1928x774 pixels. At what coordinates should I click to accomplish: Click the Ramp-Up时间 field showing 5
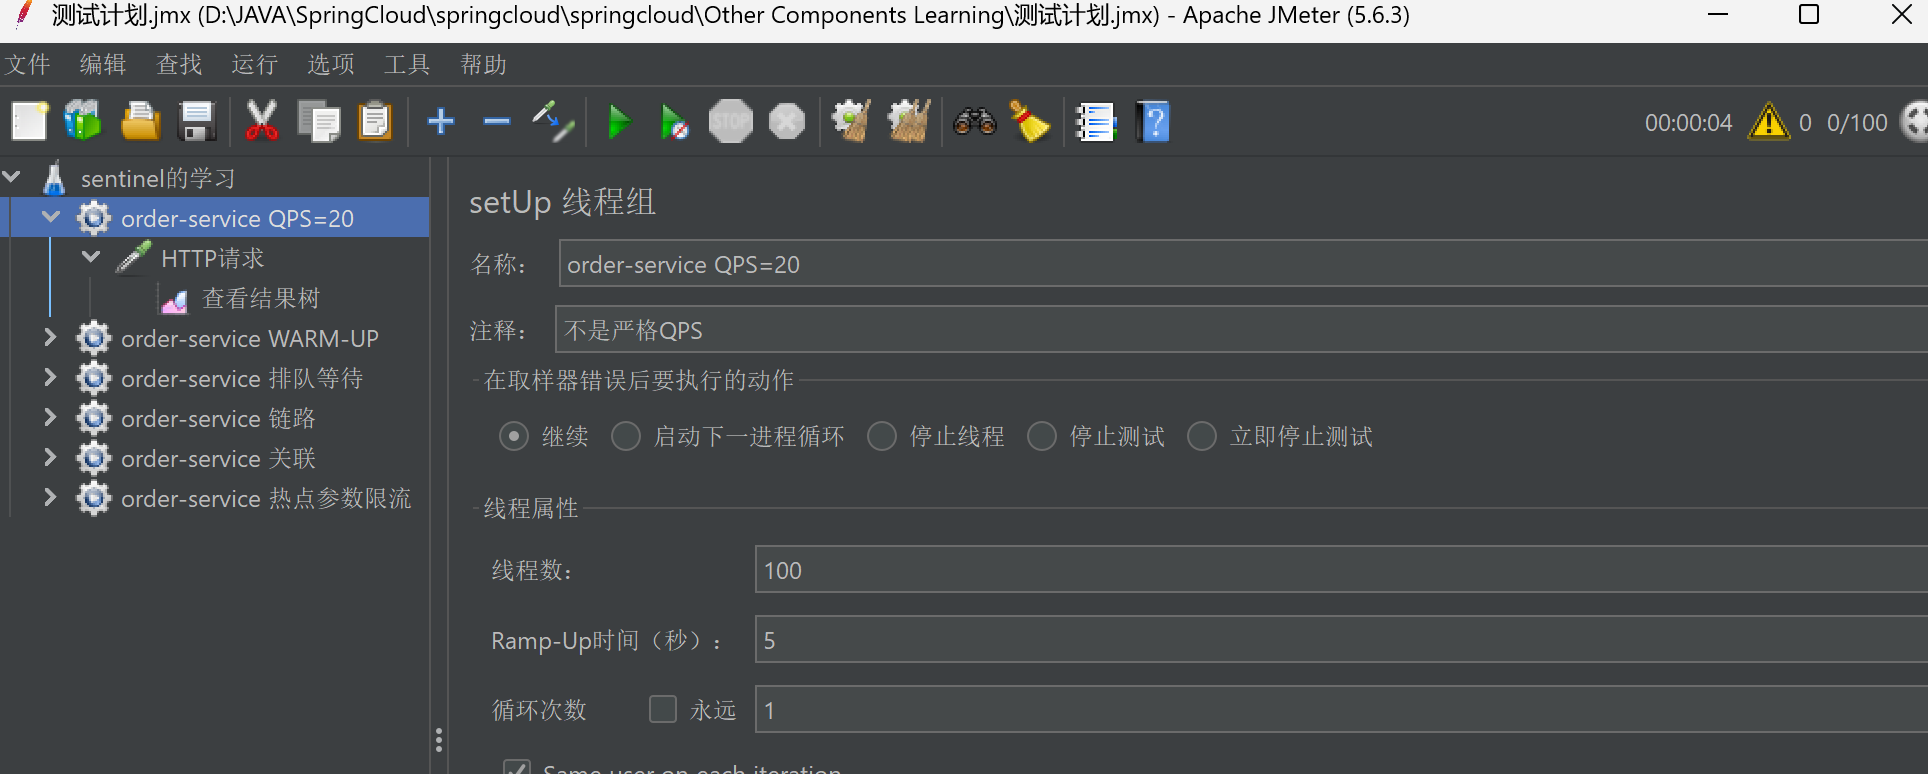point(1341,639)
